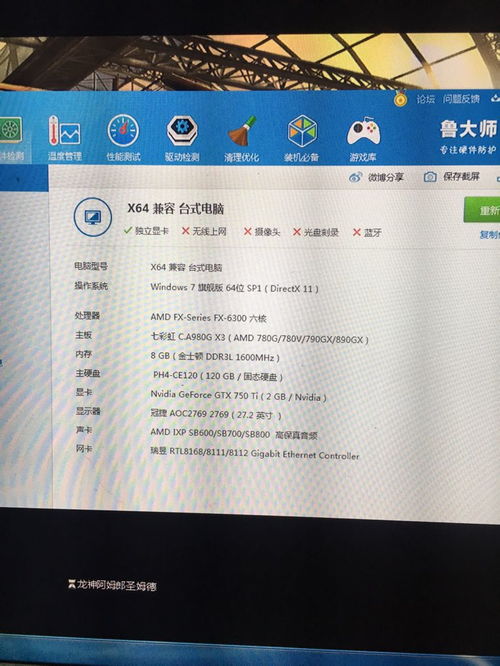The width and height of the screenshot is (500, 666).
Task: Click the 内存 label
Action: (x=83, y=354)
